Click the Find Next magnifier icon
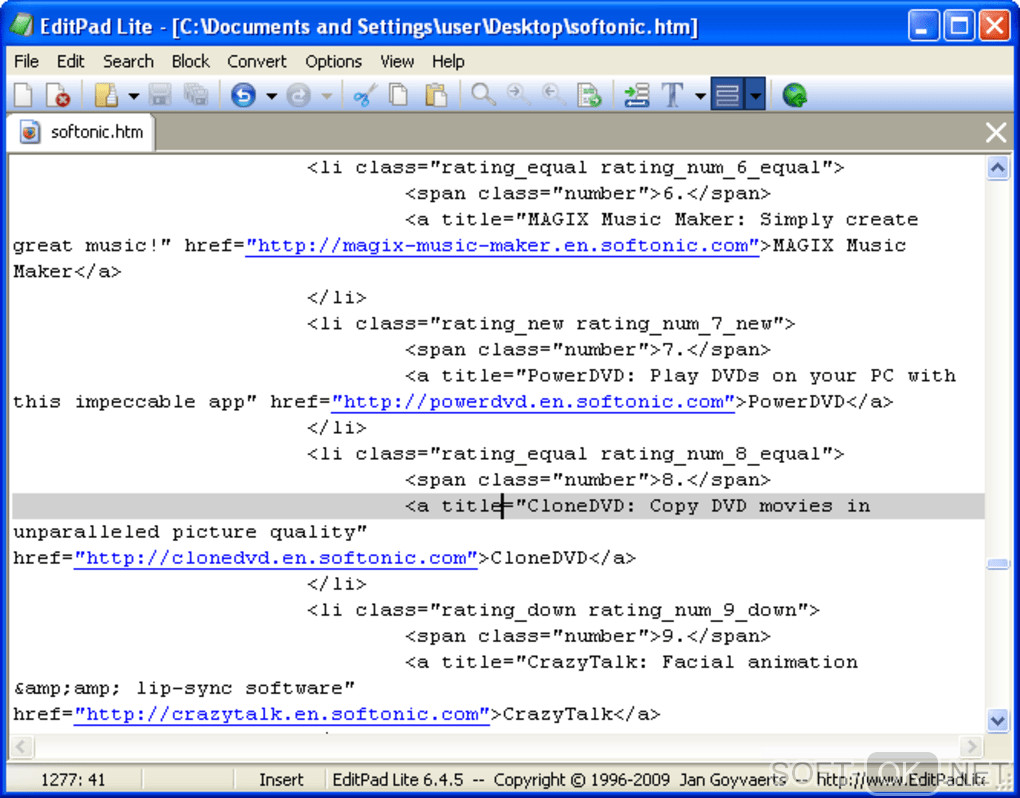The image size is (1020, 798). pos(518,95)
